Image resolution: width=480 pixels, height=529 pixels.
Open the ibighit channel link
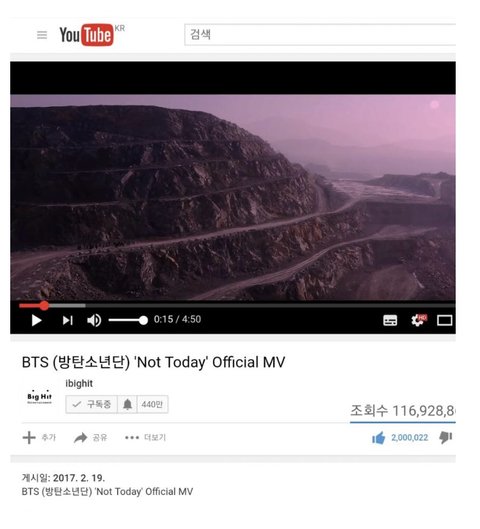[x=79, y=384]
